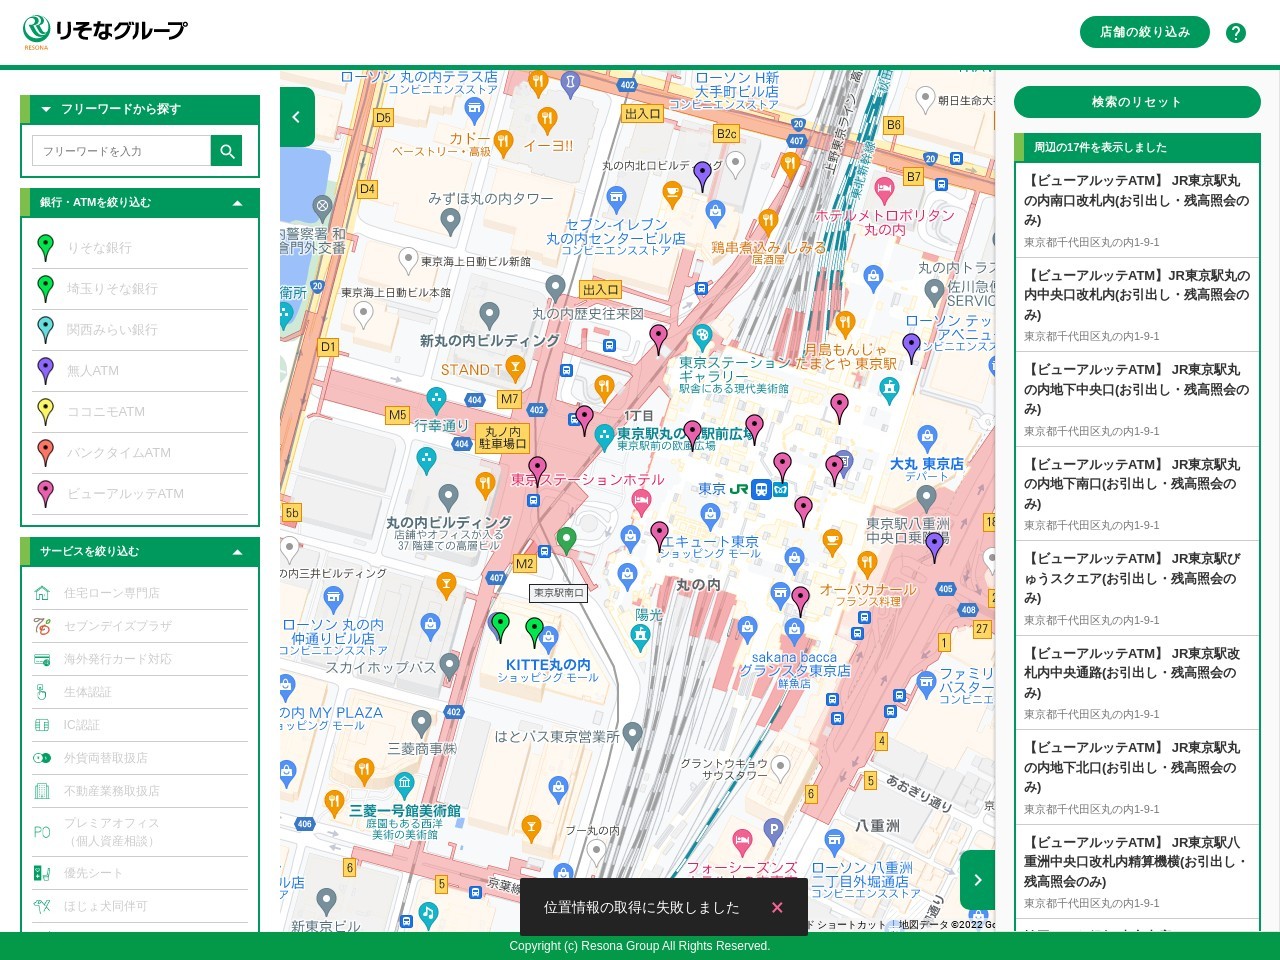Collapse the 銀行・ATMを絞り込む section
1280x960 pixels.
point(237,203)
